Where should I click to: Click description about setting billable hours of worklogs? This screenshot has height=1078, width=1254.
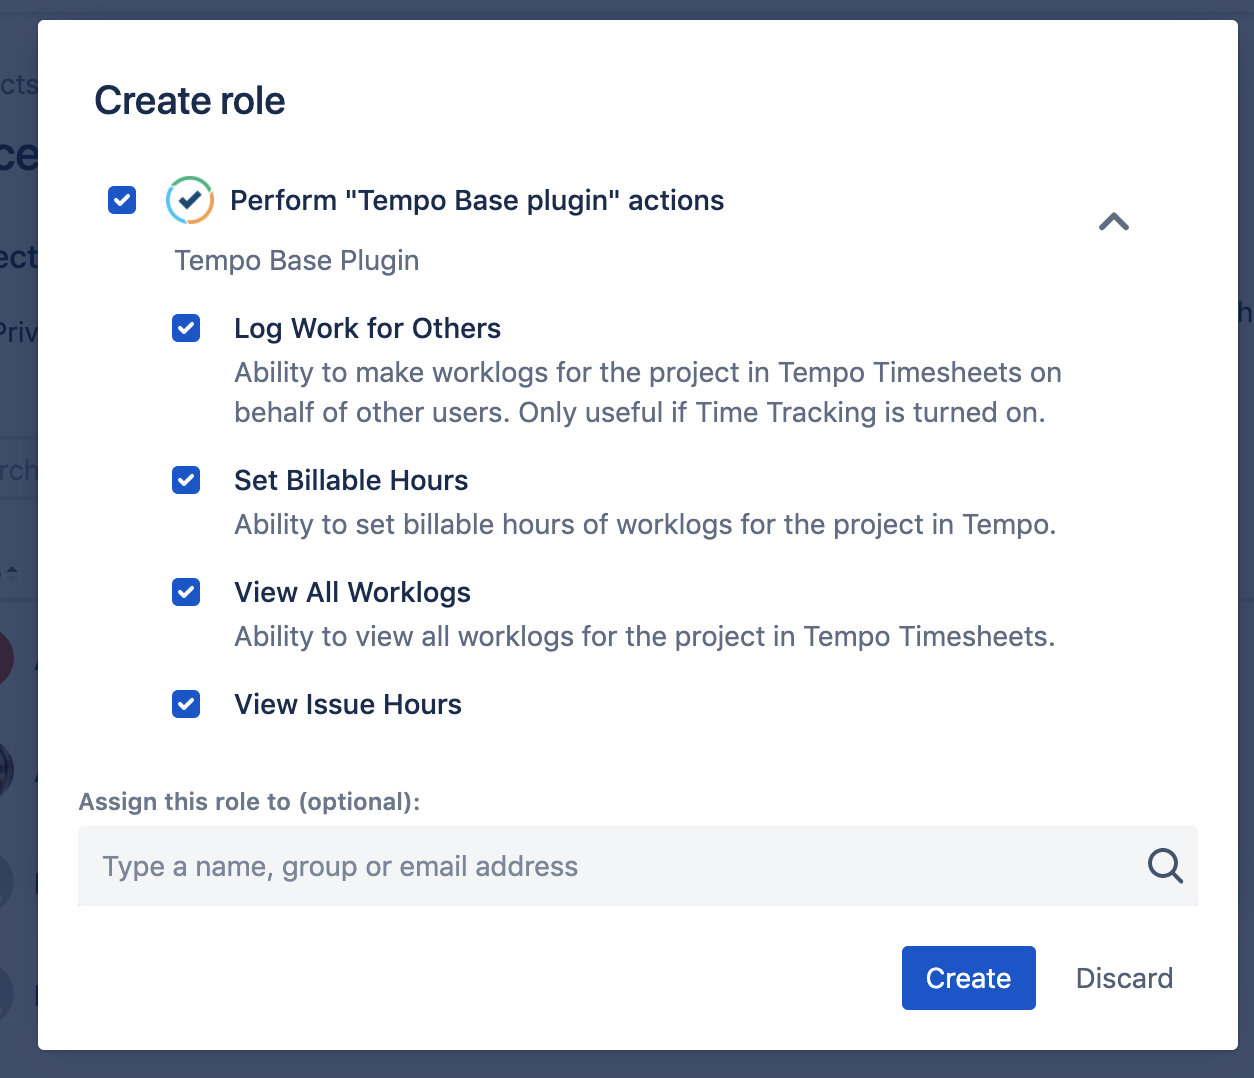coord(645,524)
